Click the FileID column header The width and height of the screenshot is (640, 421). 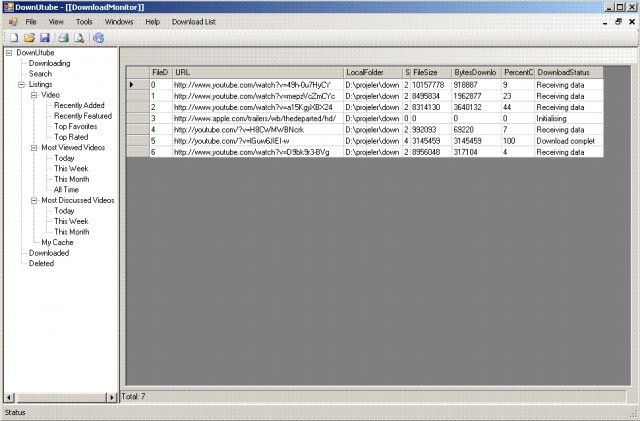point(160,73)
